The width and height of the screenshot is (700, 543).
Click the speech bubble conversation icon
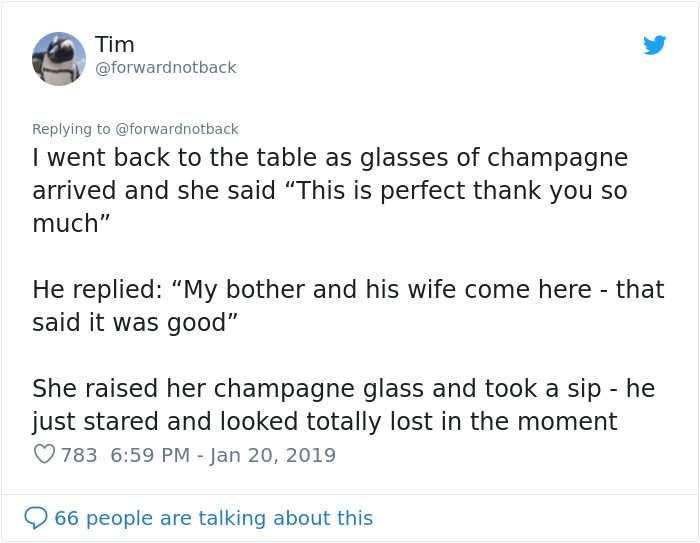[x=36, y=518]
